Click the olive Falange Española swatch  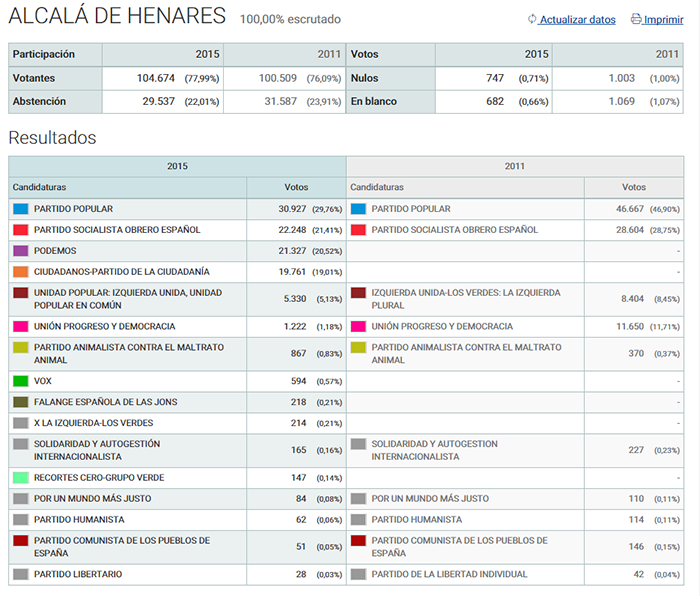[21, 402]
